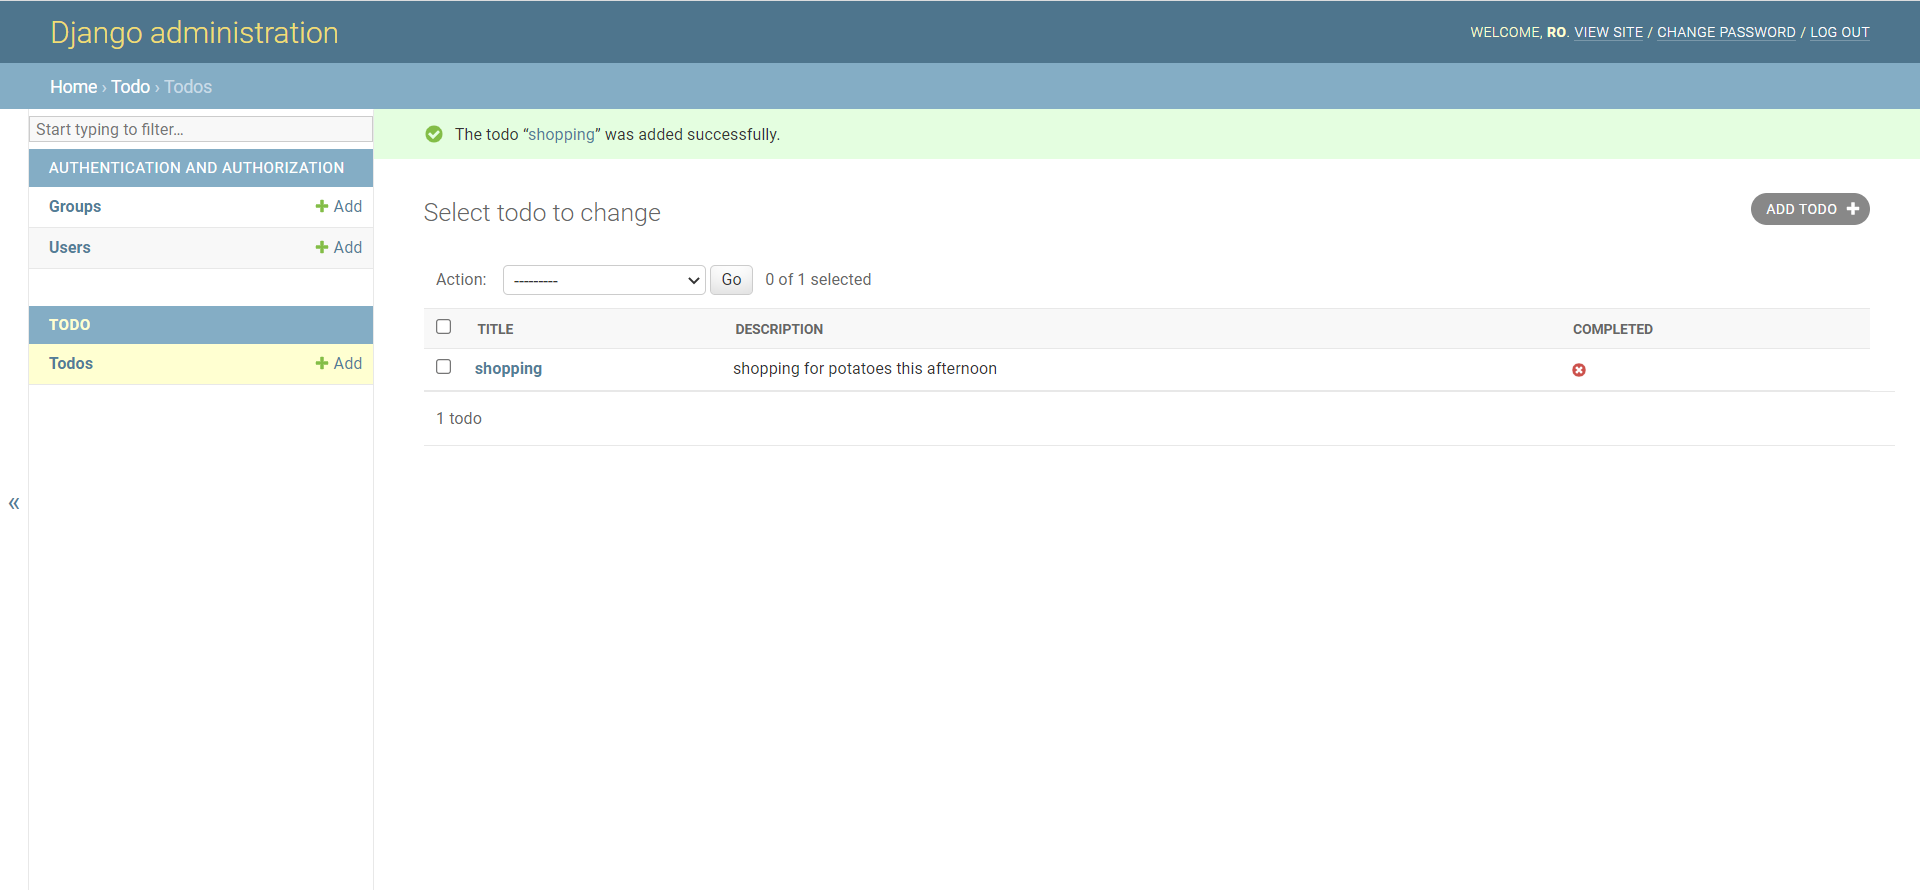Sort by the COMPLETED column header
Viewport: 1920px width, 890px height.
1612,329
